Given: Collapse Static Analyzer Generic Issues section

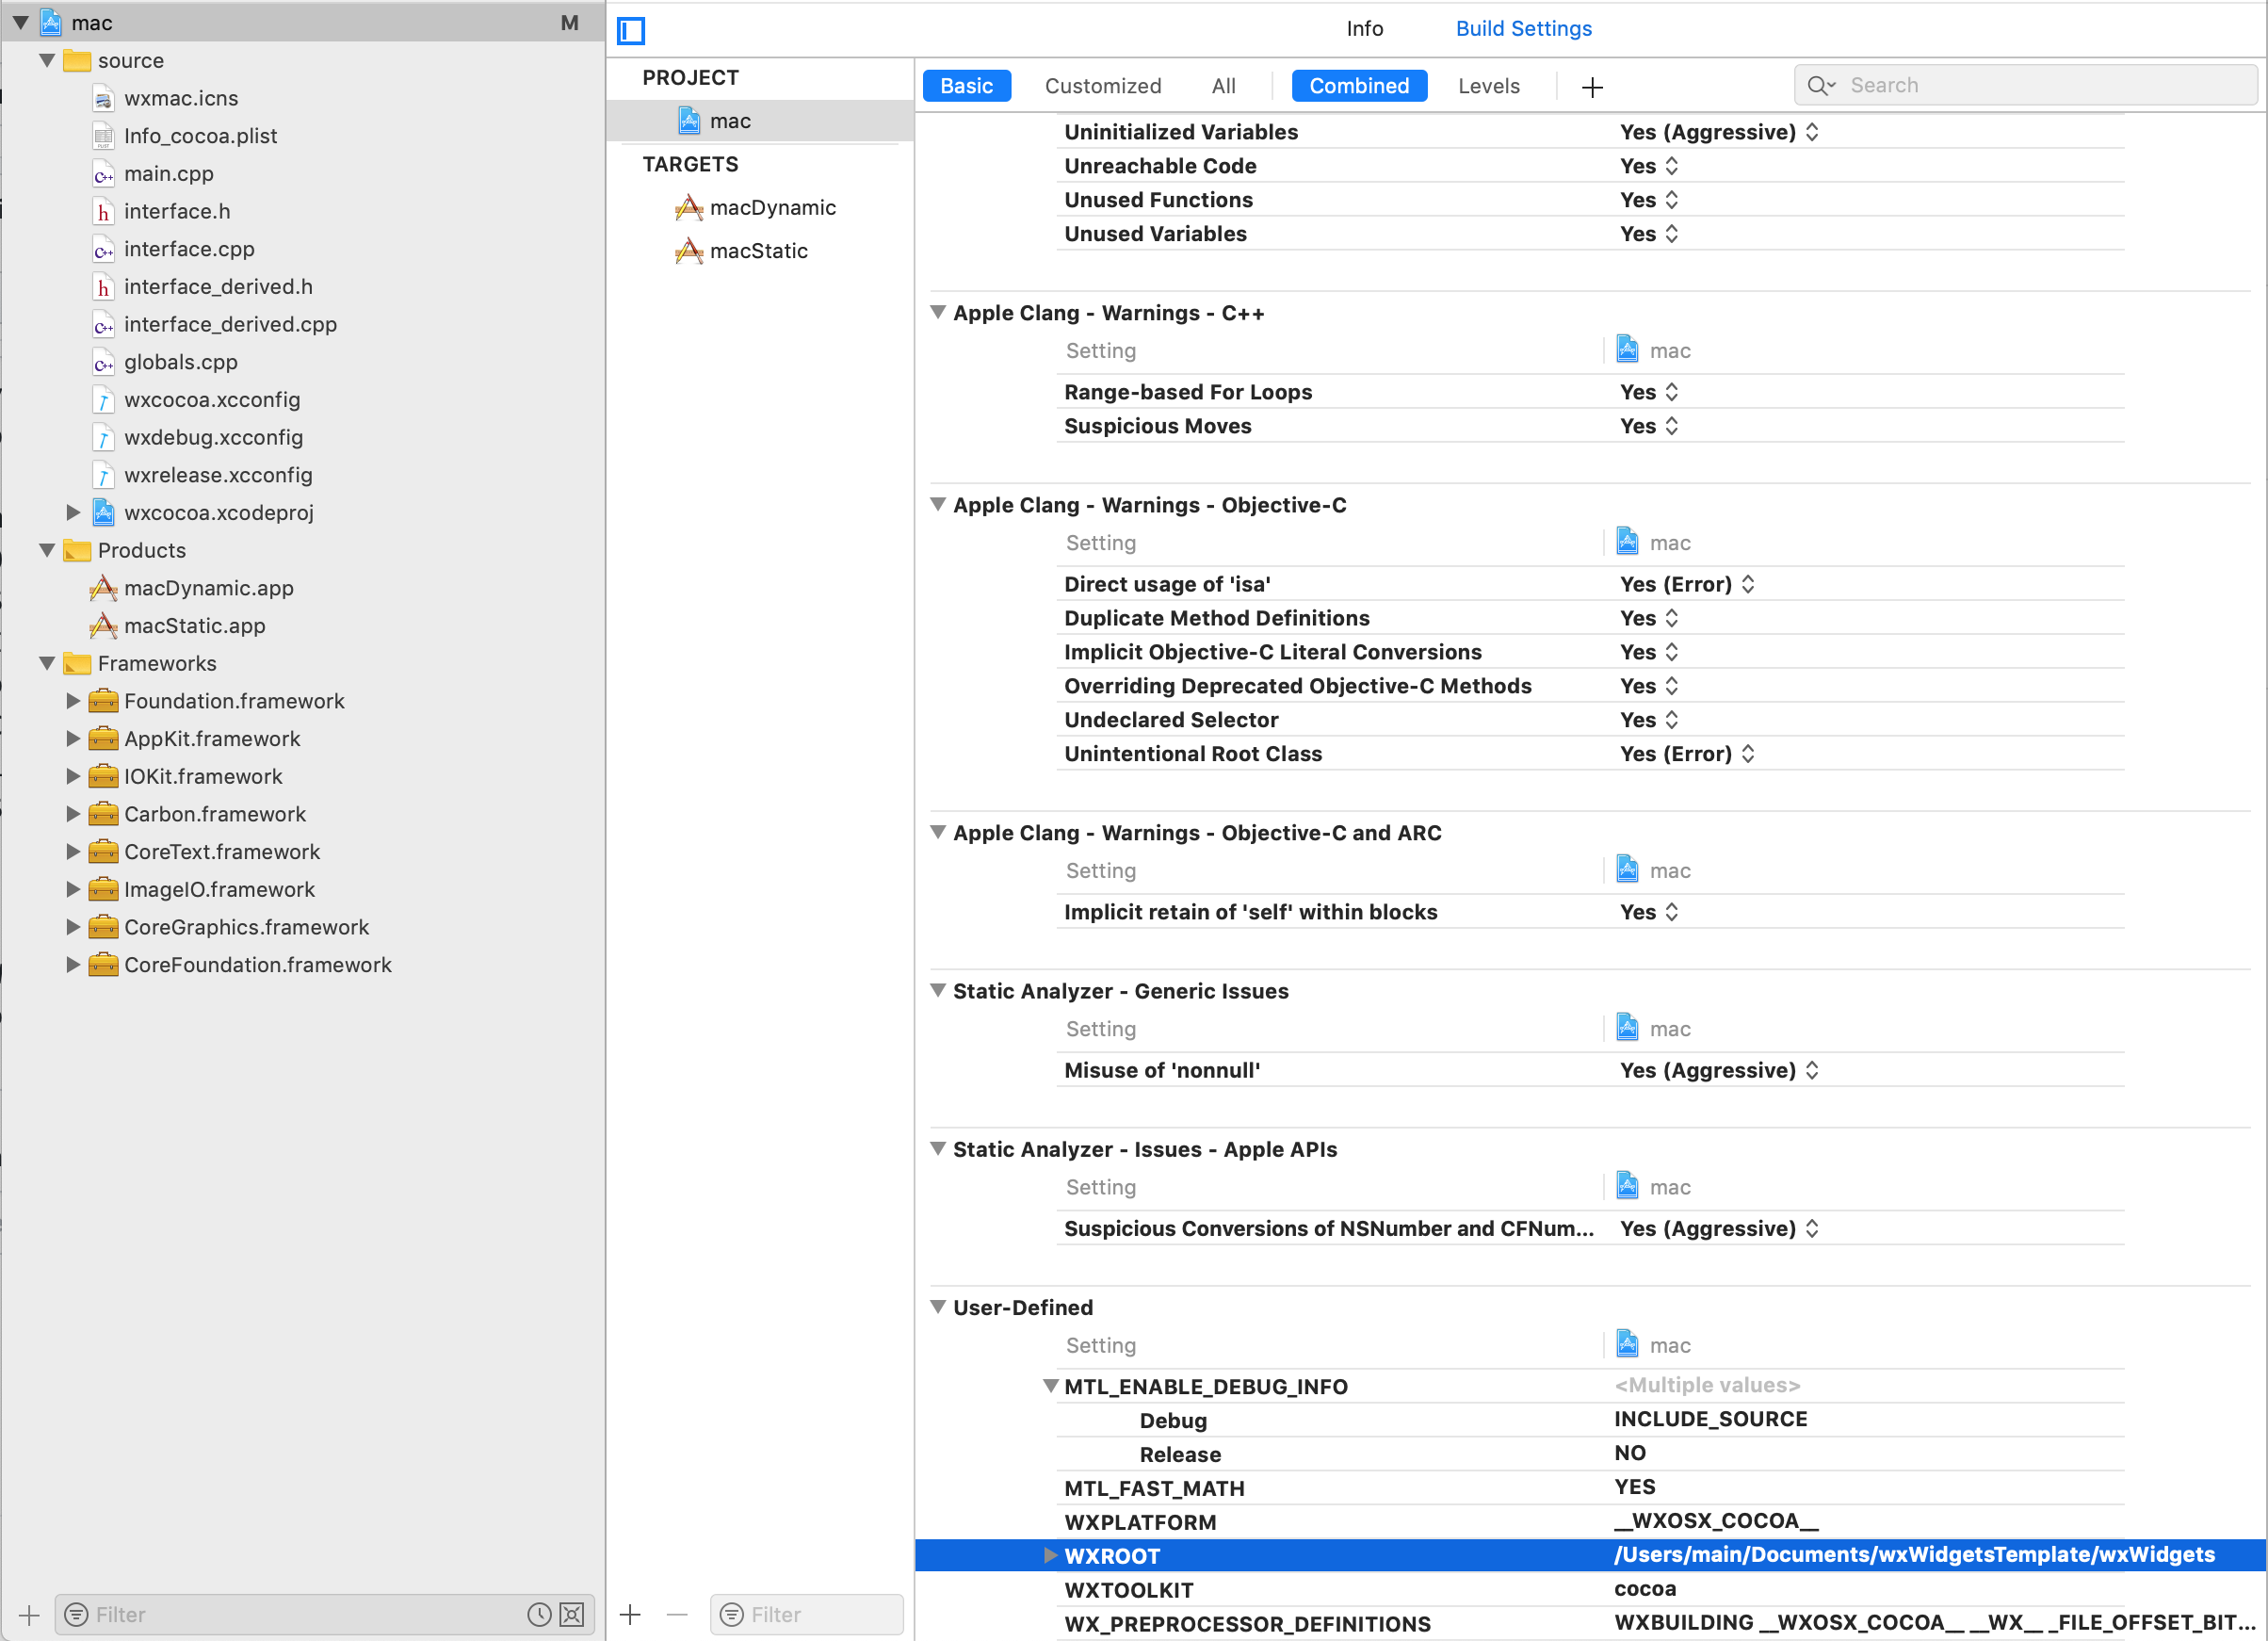Looking at the screenshot, I should [938, 991].
